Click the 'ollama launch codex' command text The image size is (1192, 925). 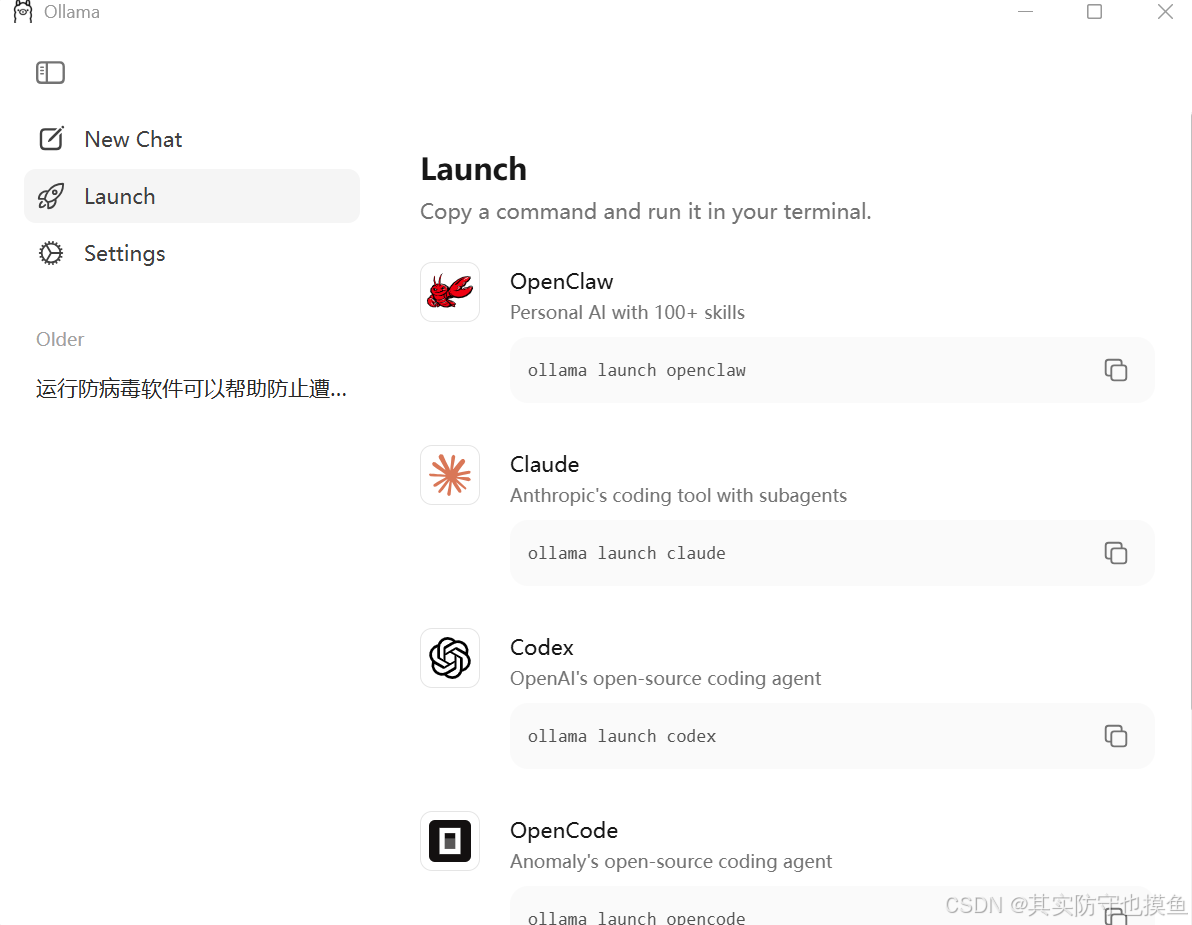[622, 737]
